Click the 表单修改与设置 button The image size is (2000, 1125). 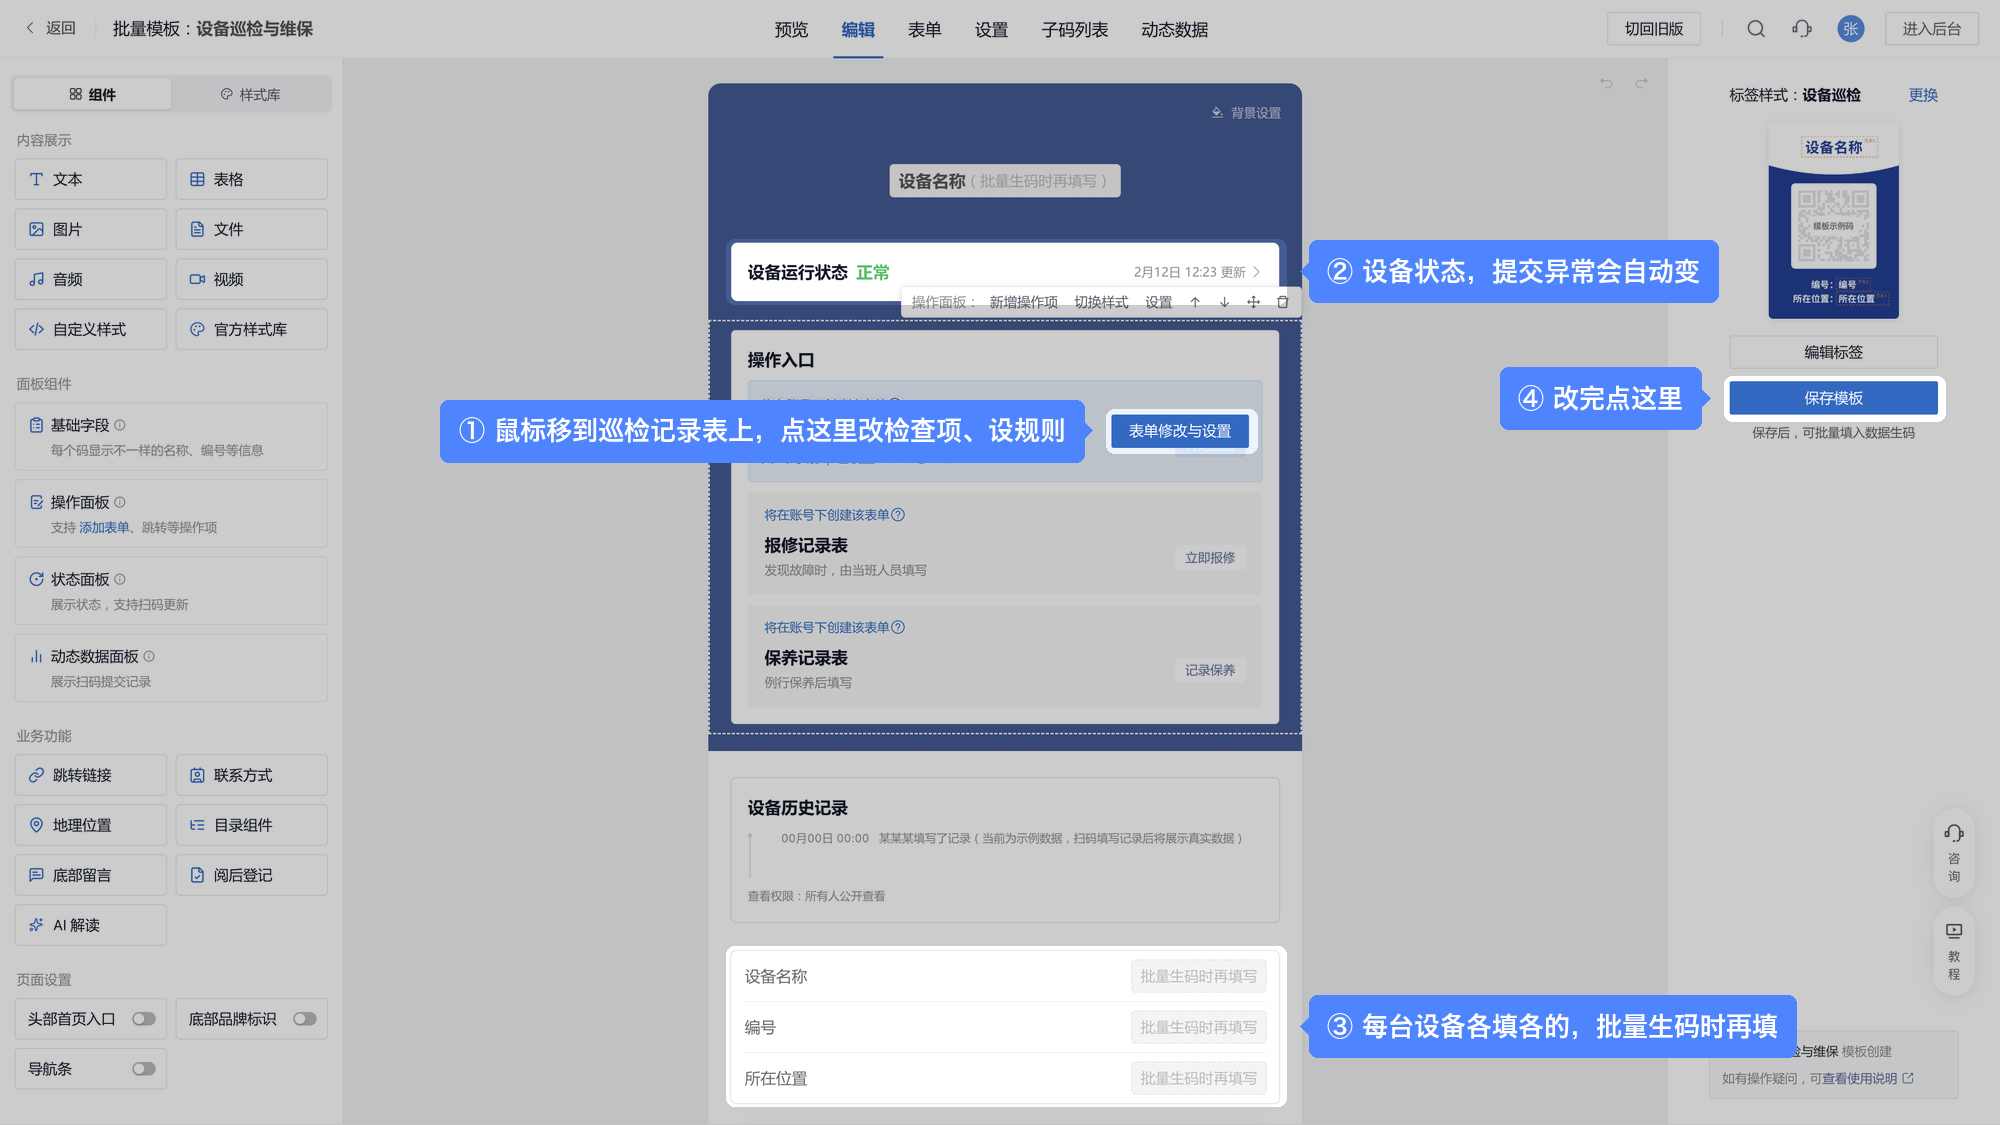click(x=1180, y=431)
